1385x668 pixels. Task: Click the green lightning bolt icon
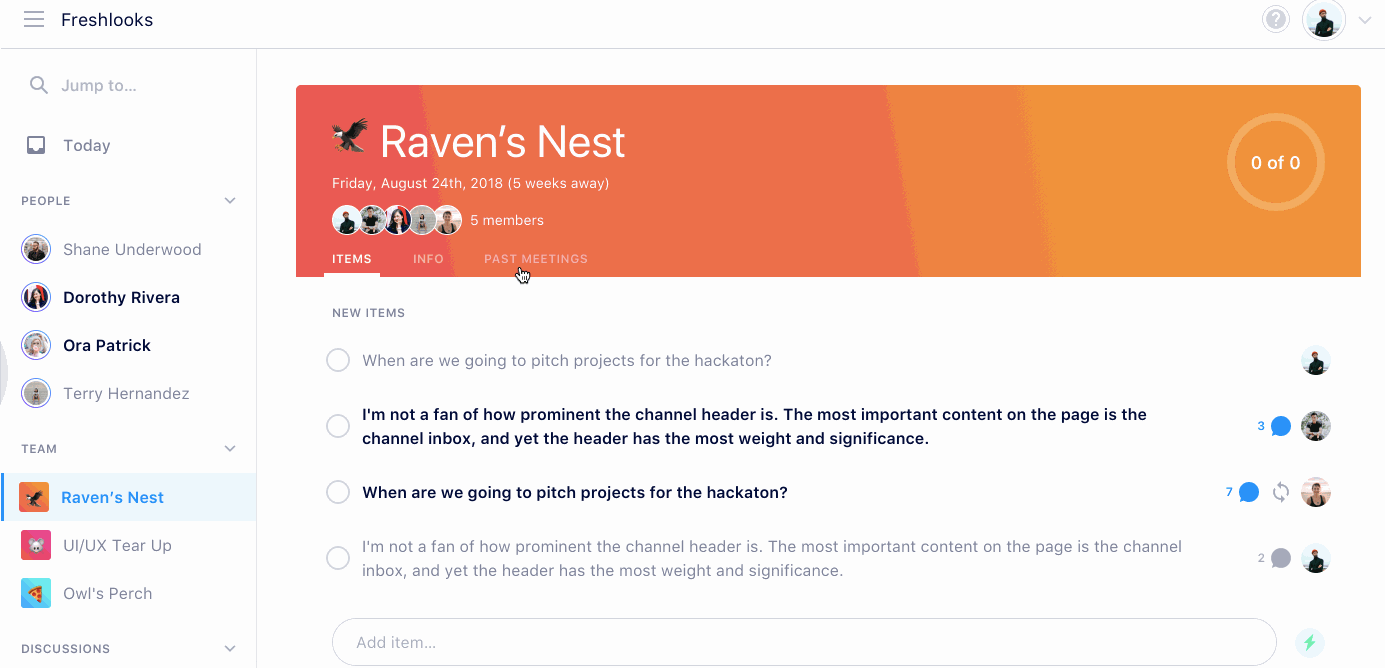click(x=1309, y=642)
